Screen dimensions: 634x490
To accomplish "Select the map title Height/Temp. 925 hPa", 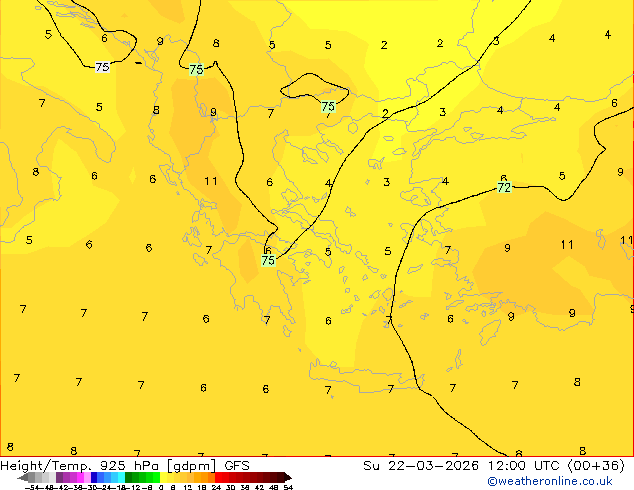I will coord(79,465).
